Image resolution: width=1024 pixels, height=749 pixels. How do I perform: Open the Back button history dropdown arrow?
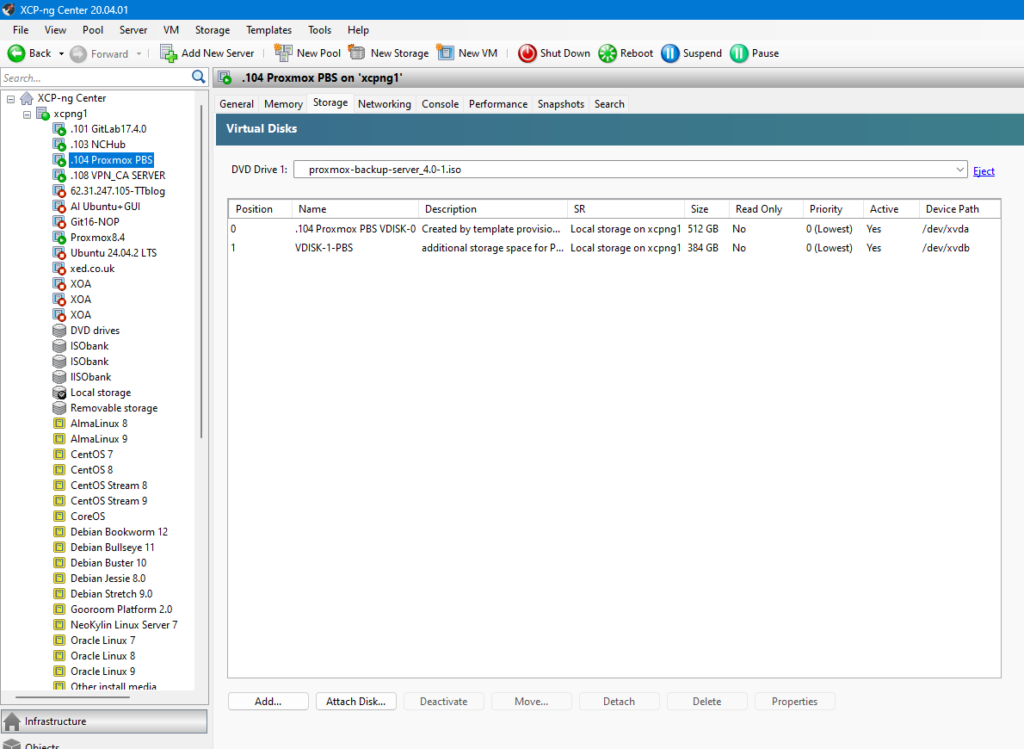tap(61, 54)
